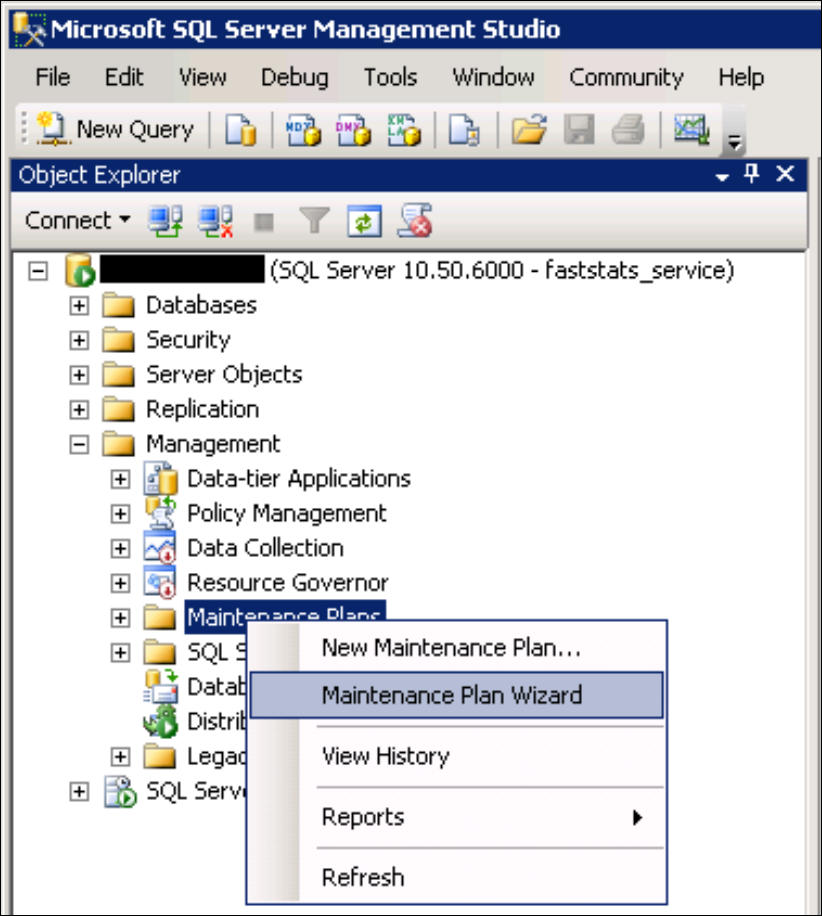Open the View menu
The width and height of the screenshot is (822, 916).
point(203,77)
